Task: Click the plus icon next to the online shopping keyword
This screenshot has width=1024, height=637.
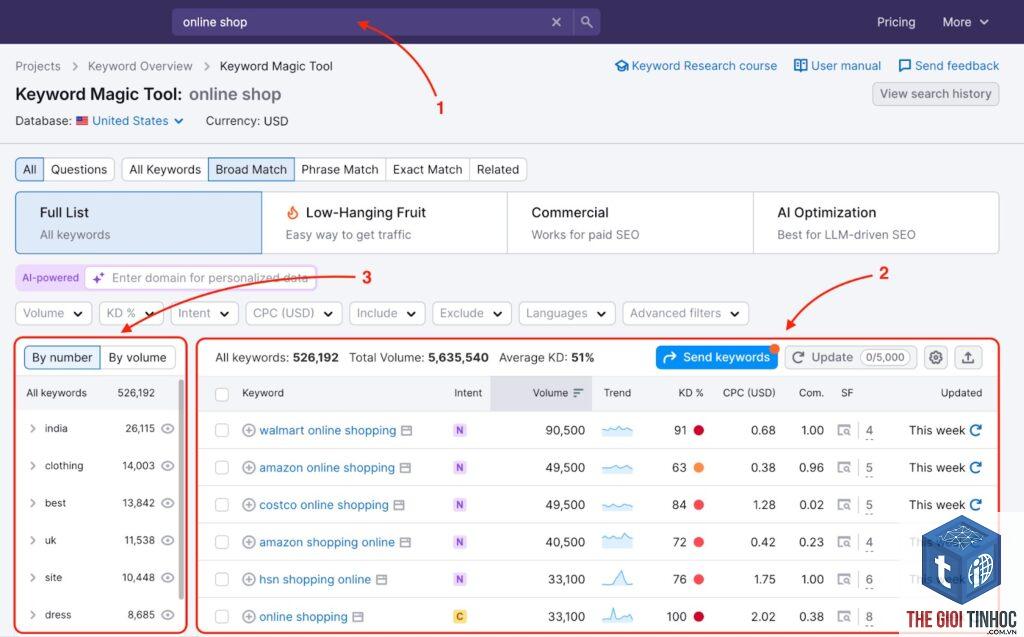Action: (x=248, y=617)
